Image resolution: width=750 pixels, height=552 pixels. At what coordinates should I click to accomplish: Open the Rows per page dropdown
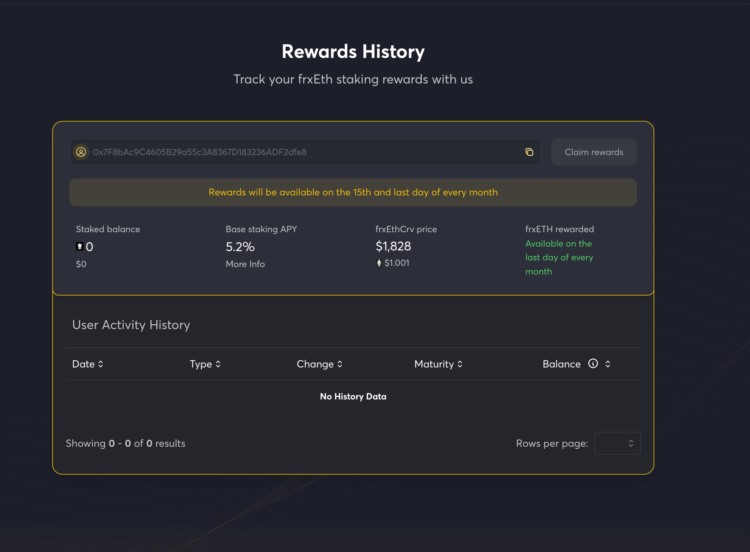(617, 443)
